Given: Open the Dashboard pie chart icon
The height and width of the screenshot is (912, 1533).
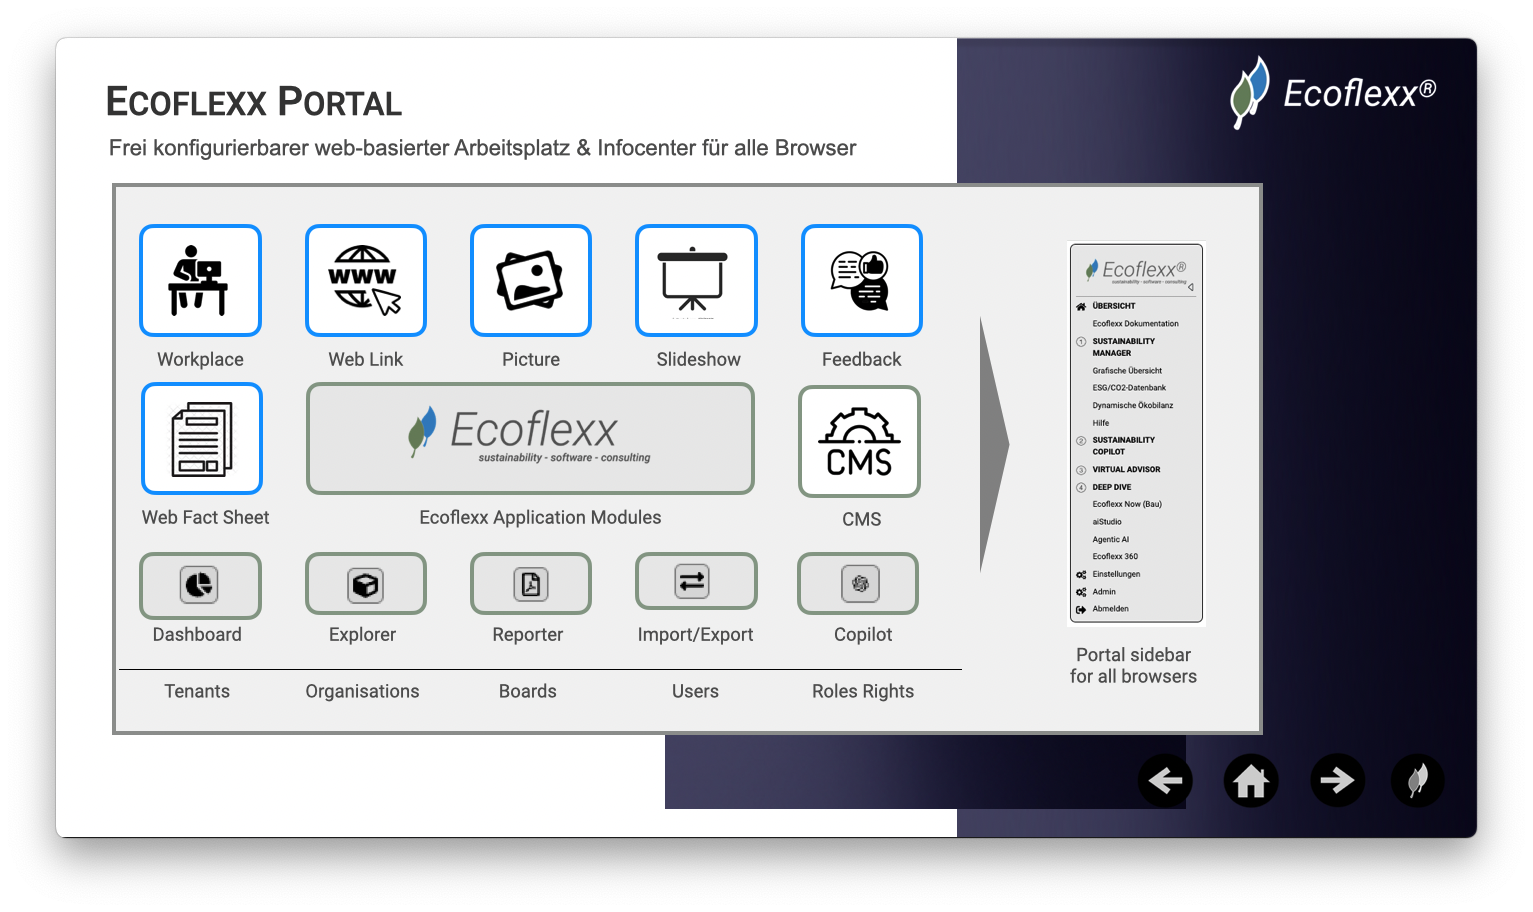Looking at the screenshot, I should [x=200, y=585].
